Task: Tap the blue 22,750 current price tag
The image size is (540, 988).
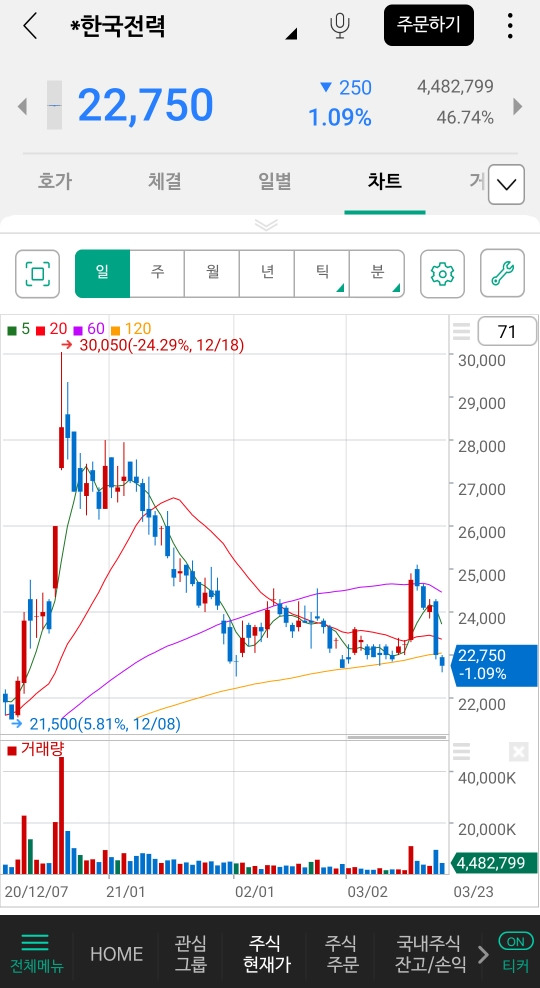Action: coord(493,665)
